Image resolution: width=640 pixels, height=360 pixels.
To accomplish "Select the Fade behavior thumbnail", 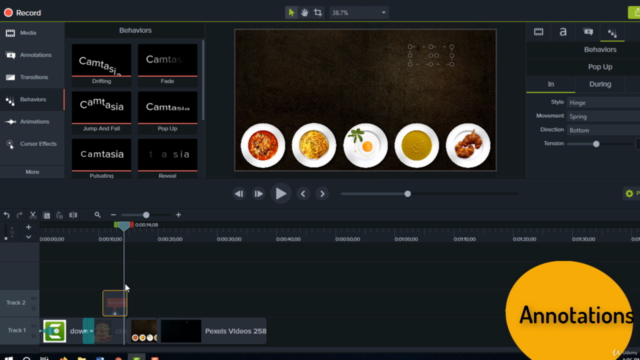I will pos(167,64).
